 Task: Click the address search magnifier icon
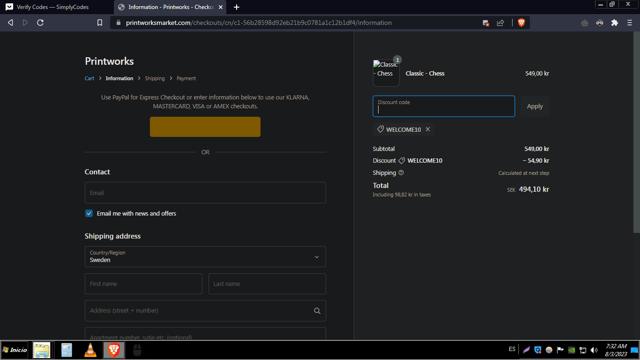pyautogui.click(x=317, y=311)
